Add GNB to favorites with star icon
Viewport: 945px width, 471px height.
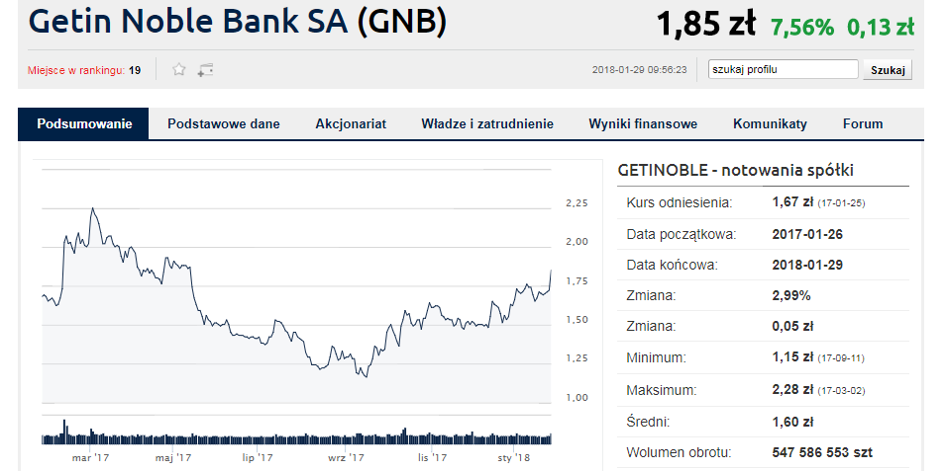[x=179, y=69]
